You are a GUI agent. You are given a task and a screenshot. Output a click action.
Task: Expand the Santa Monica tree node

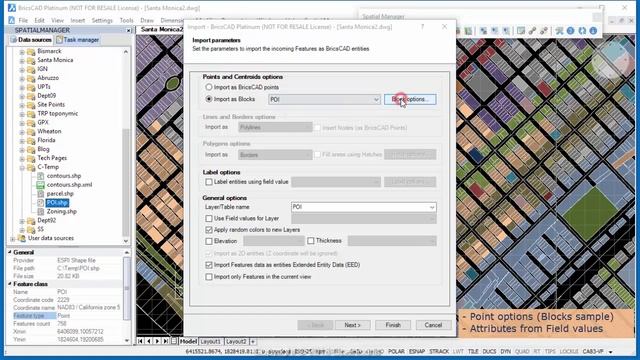pos(22,61)
